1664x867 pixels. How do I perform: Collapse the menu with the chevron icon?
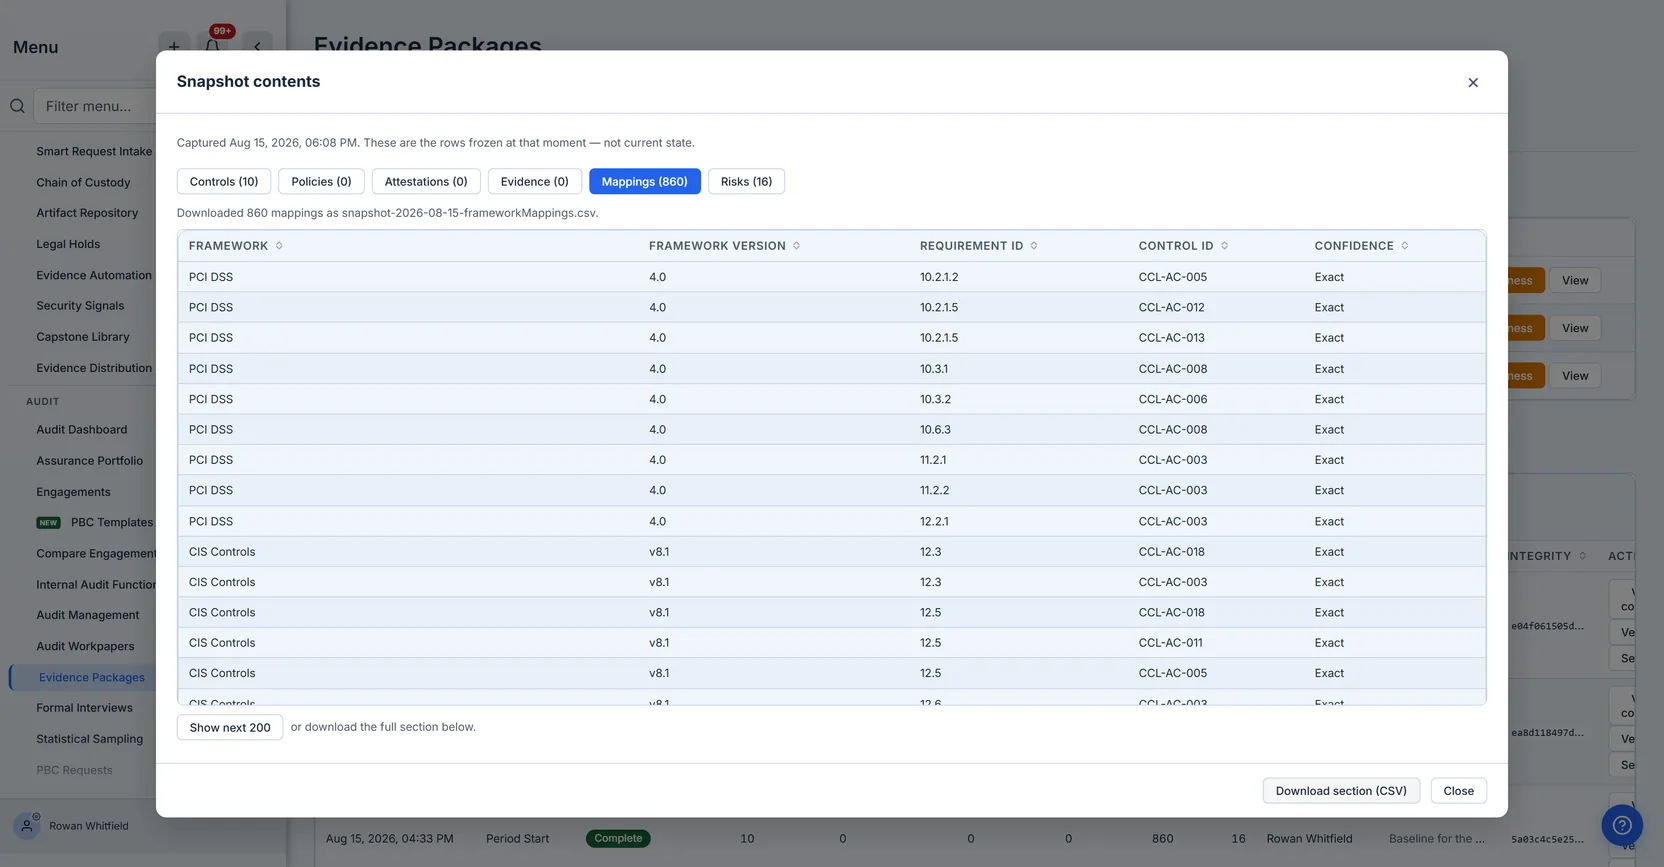pyautogui.click(x=257, y=46)
